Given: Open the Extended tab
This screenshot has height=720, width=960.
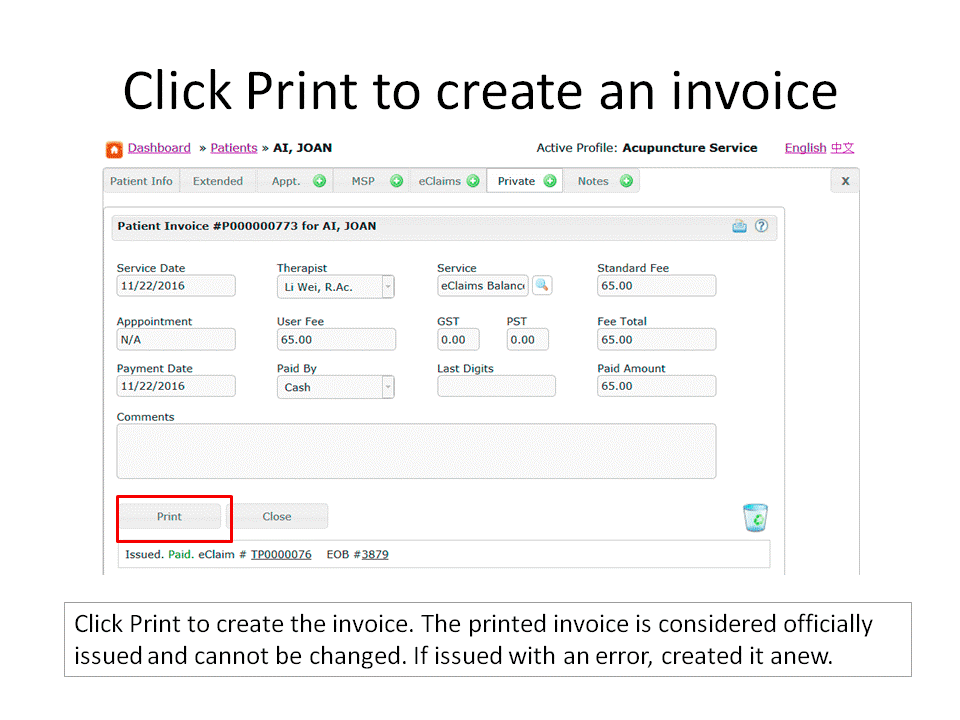Looking at the screenshot, I should pos(218,181).
